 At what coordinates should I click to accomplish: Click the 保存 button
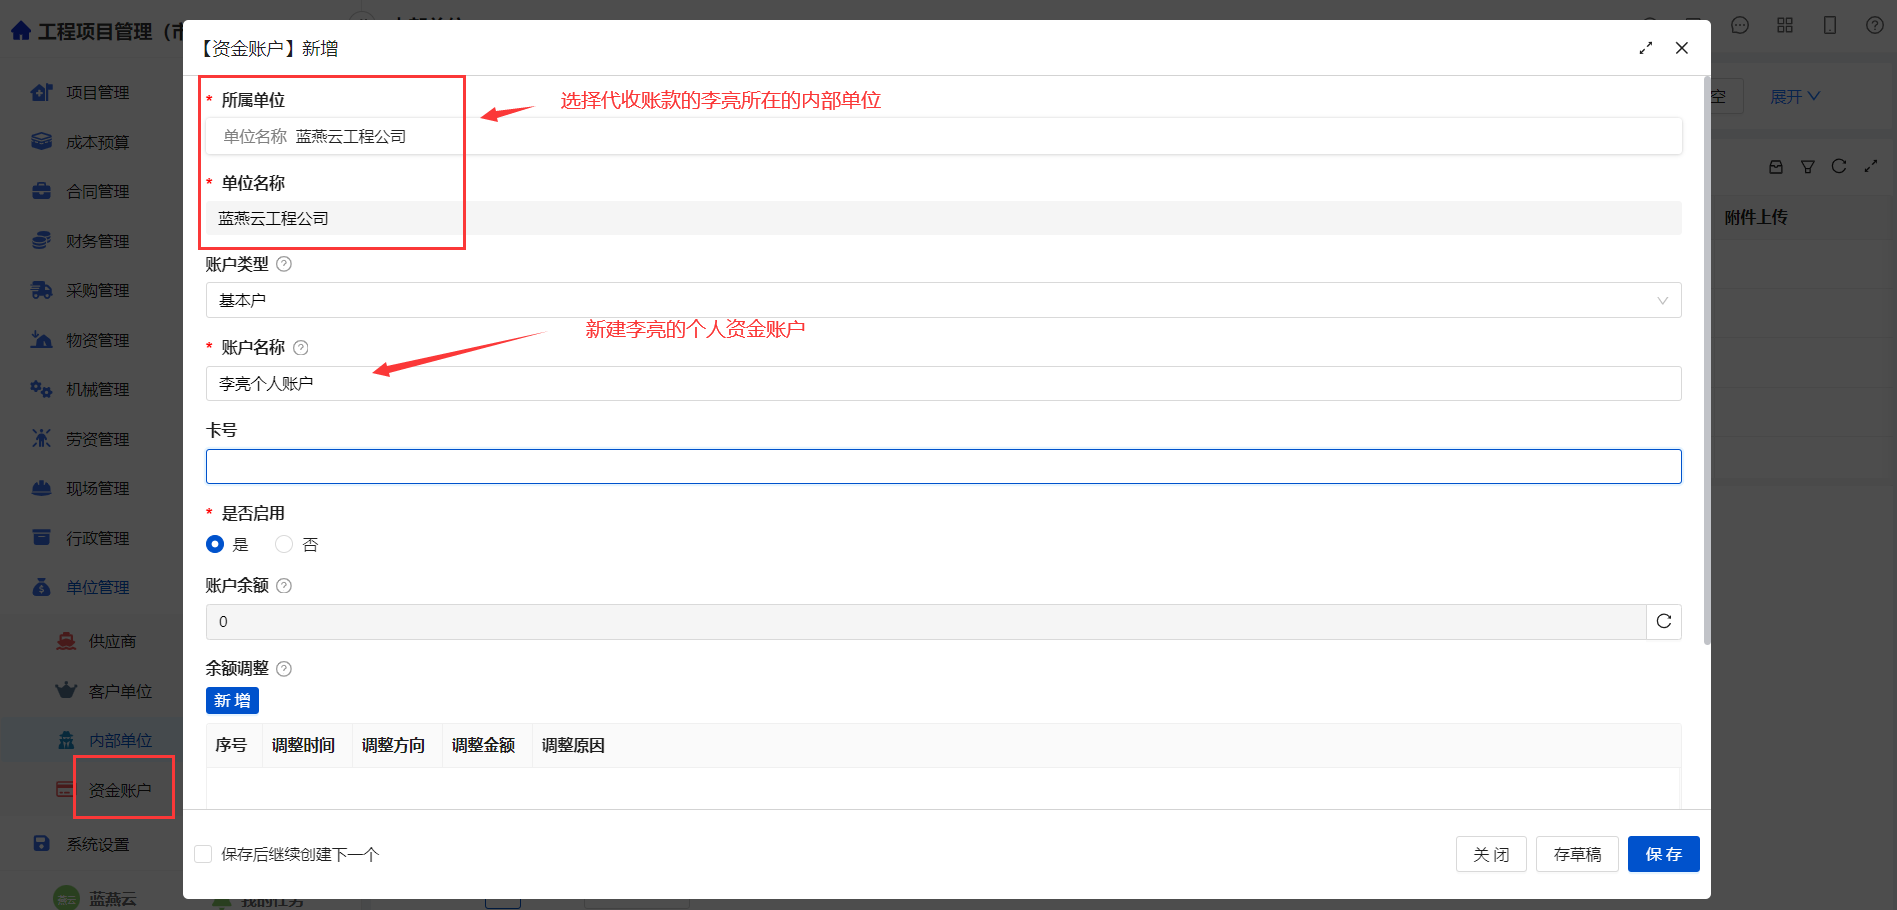[1664, 854]
